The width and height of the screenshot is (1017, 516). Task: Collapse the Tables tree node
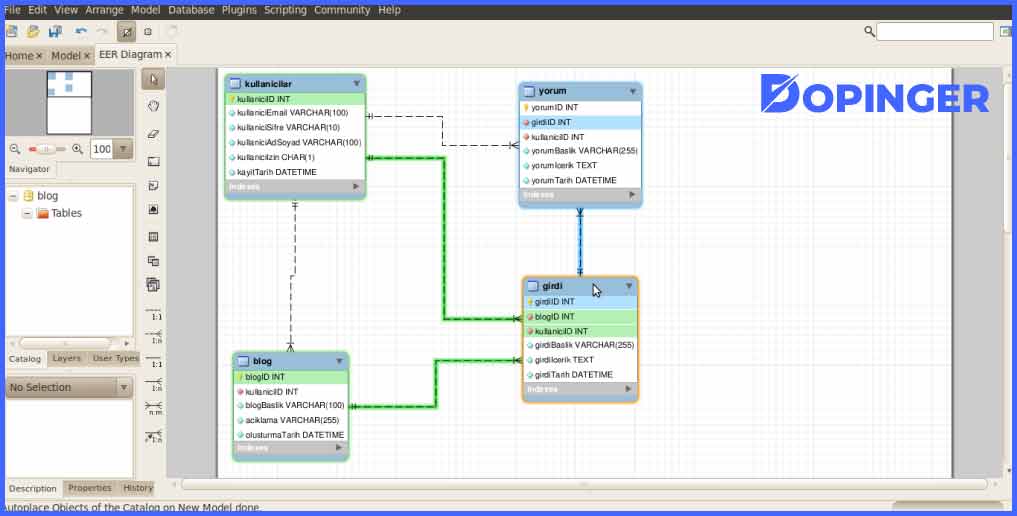coord(27,213)
